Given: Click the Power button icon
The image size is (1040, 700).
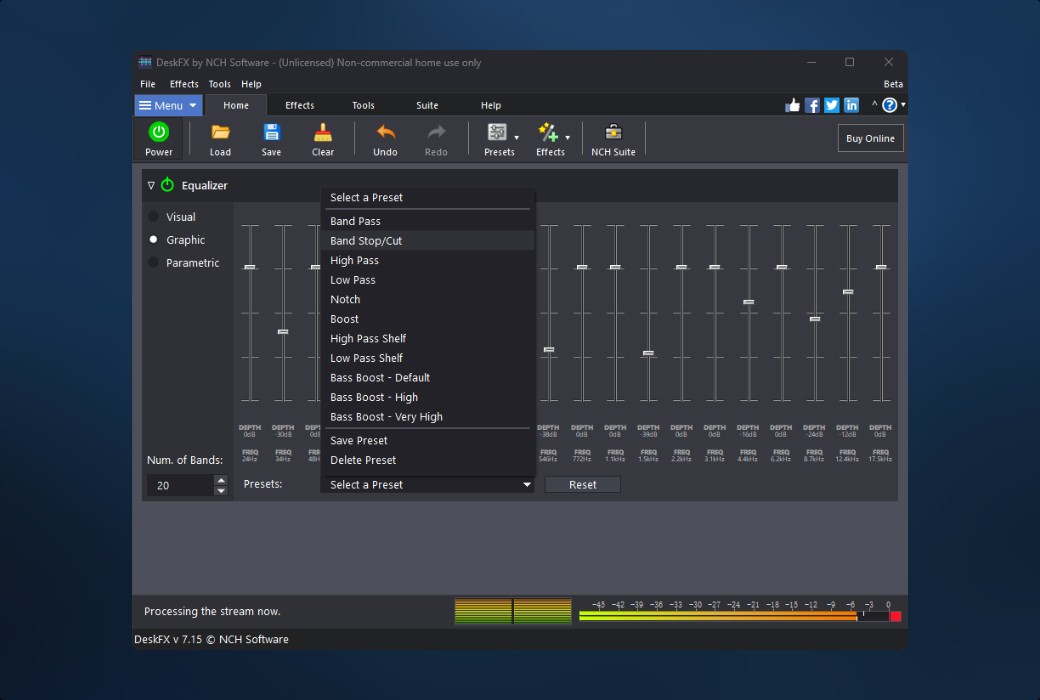Looking at the screenshot, I should (158, 131).
